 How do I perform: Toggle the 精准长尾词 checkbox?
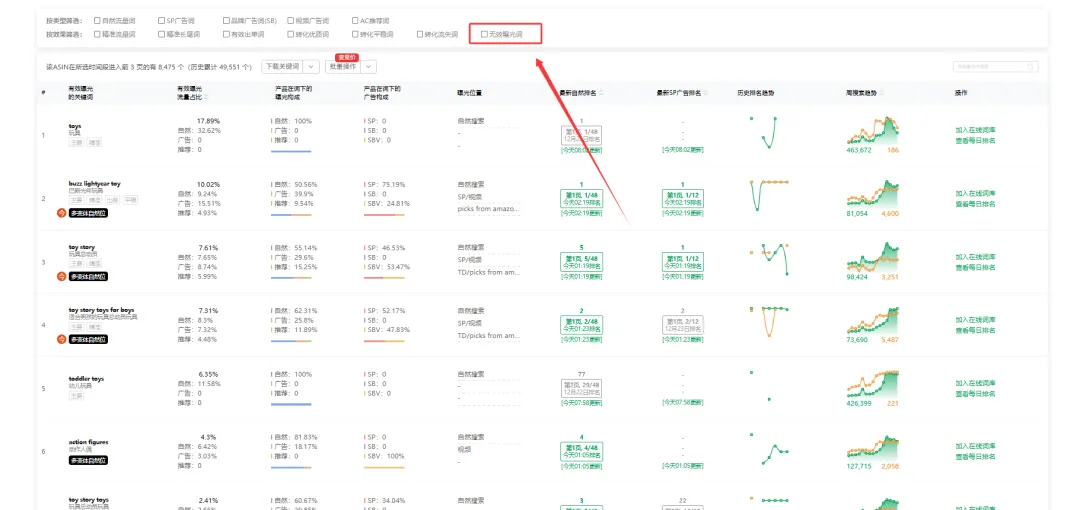[160, 34]
